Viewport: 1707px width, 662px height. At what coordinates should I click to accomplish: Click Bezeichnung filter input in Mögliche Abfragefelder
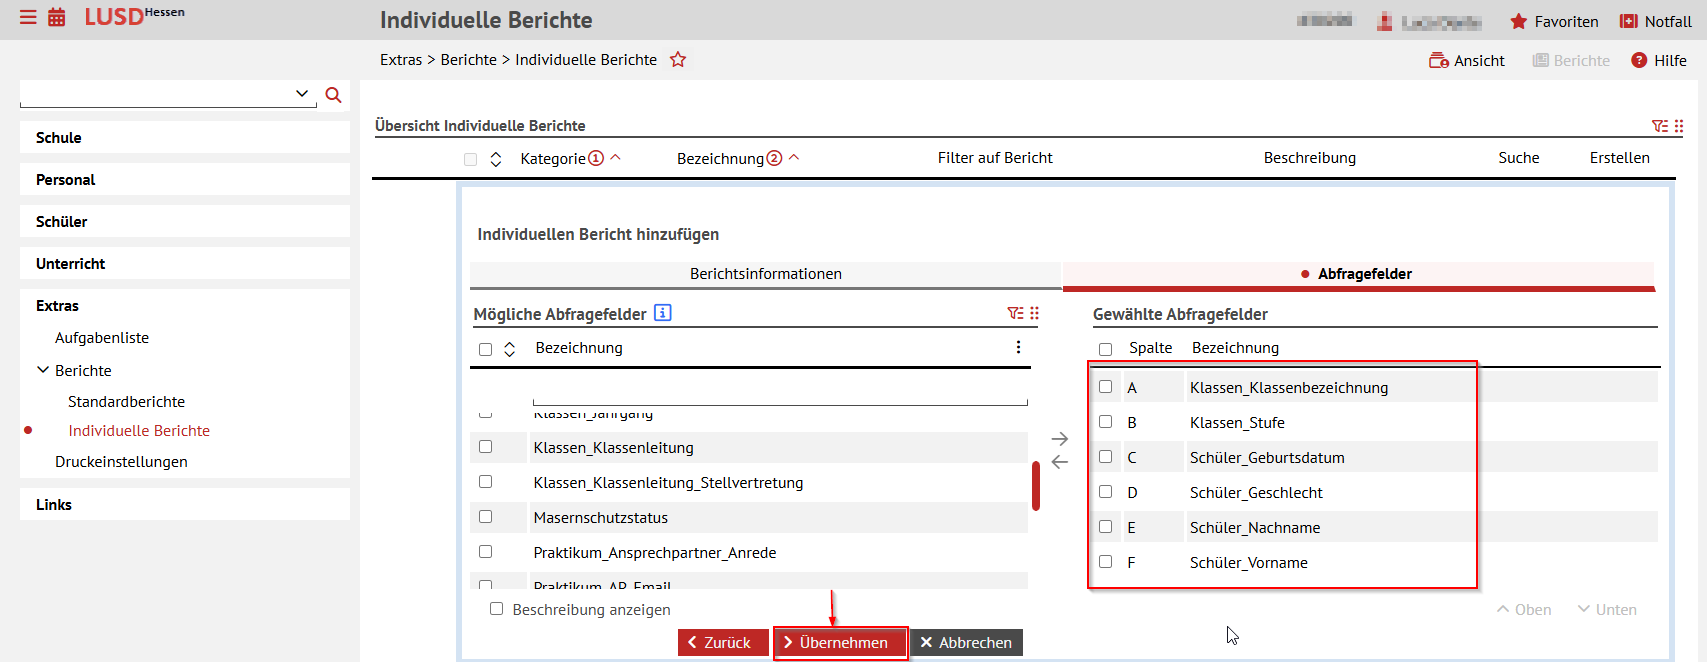[780, 398]
